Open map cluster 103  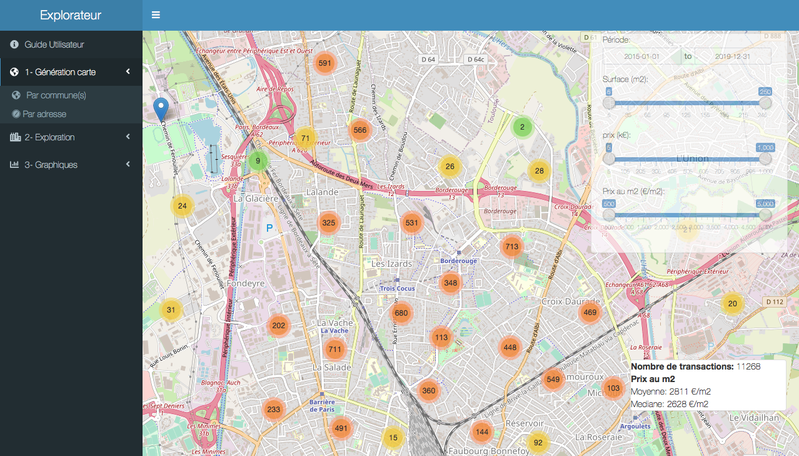(x=613, y=388)
